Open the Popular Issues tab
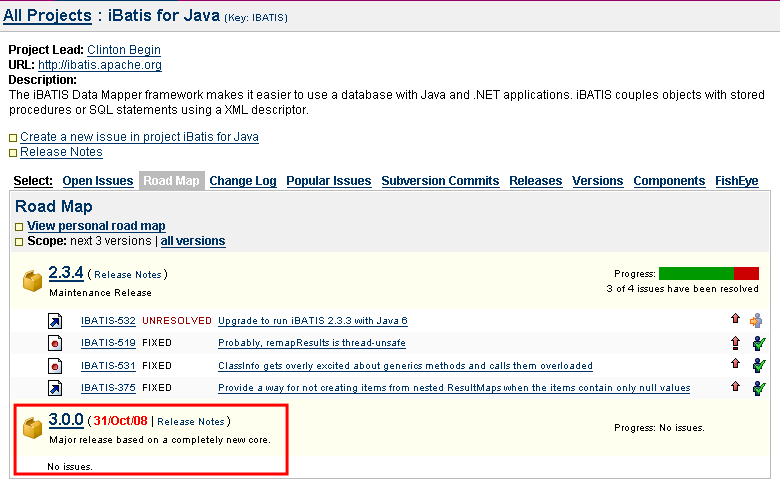Viewport: 780px width, 484px height. point(329,181)
